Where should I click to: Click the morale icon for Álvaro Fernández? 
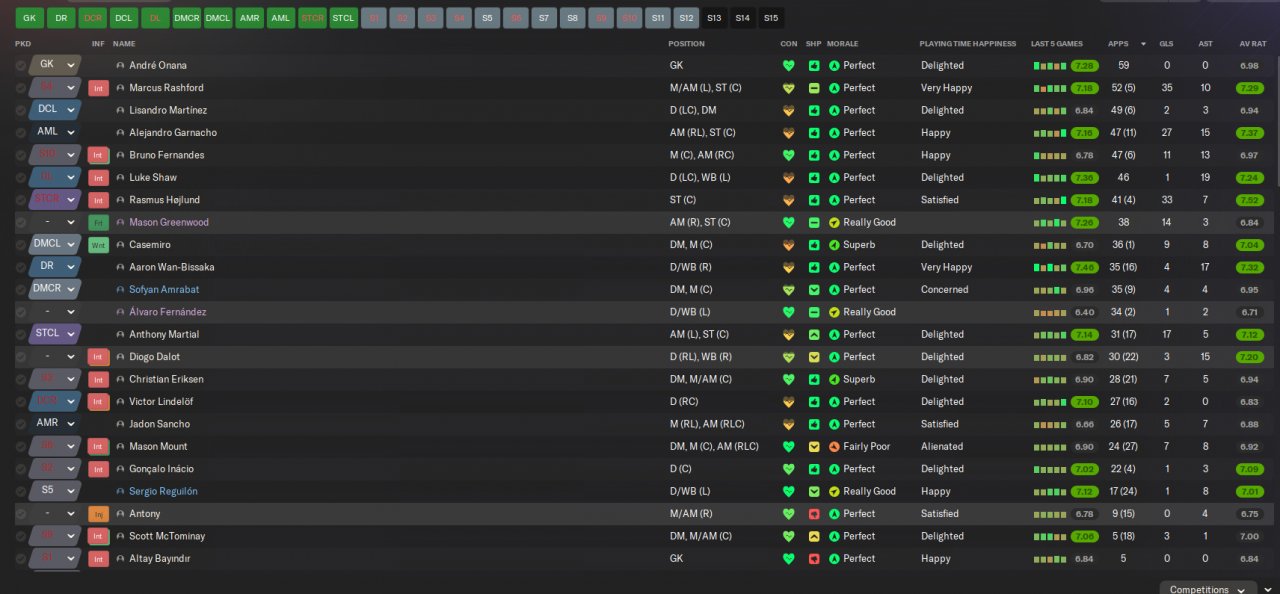click(835, 312)
